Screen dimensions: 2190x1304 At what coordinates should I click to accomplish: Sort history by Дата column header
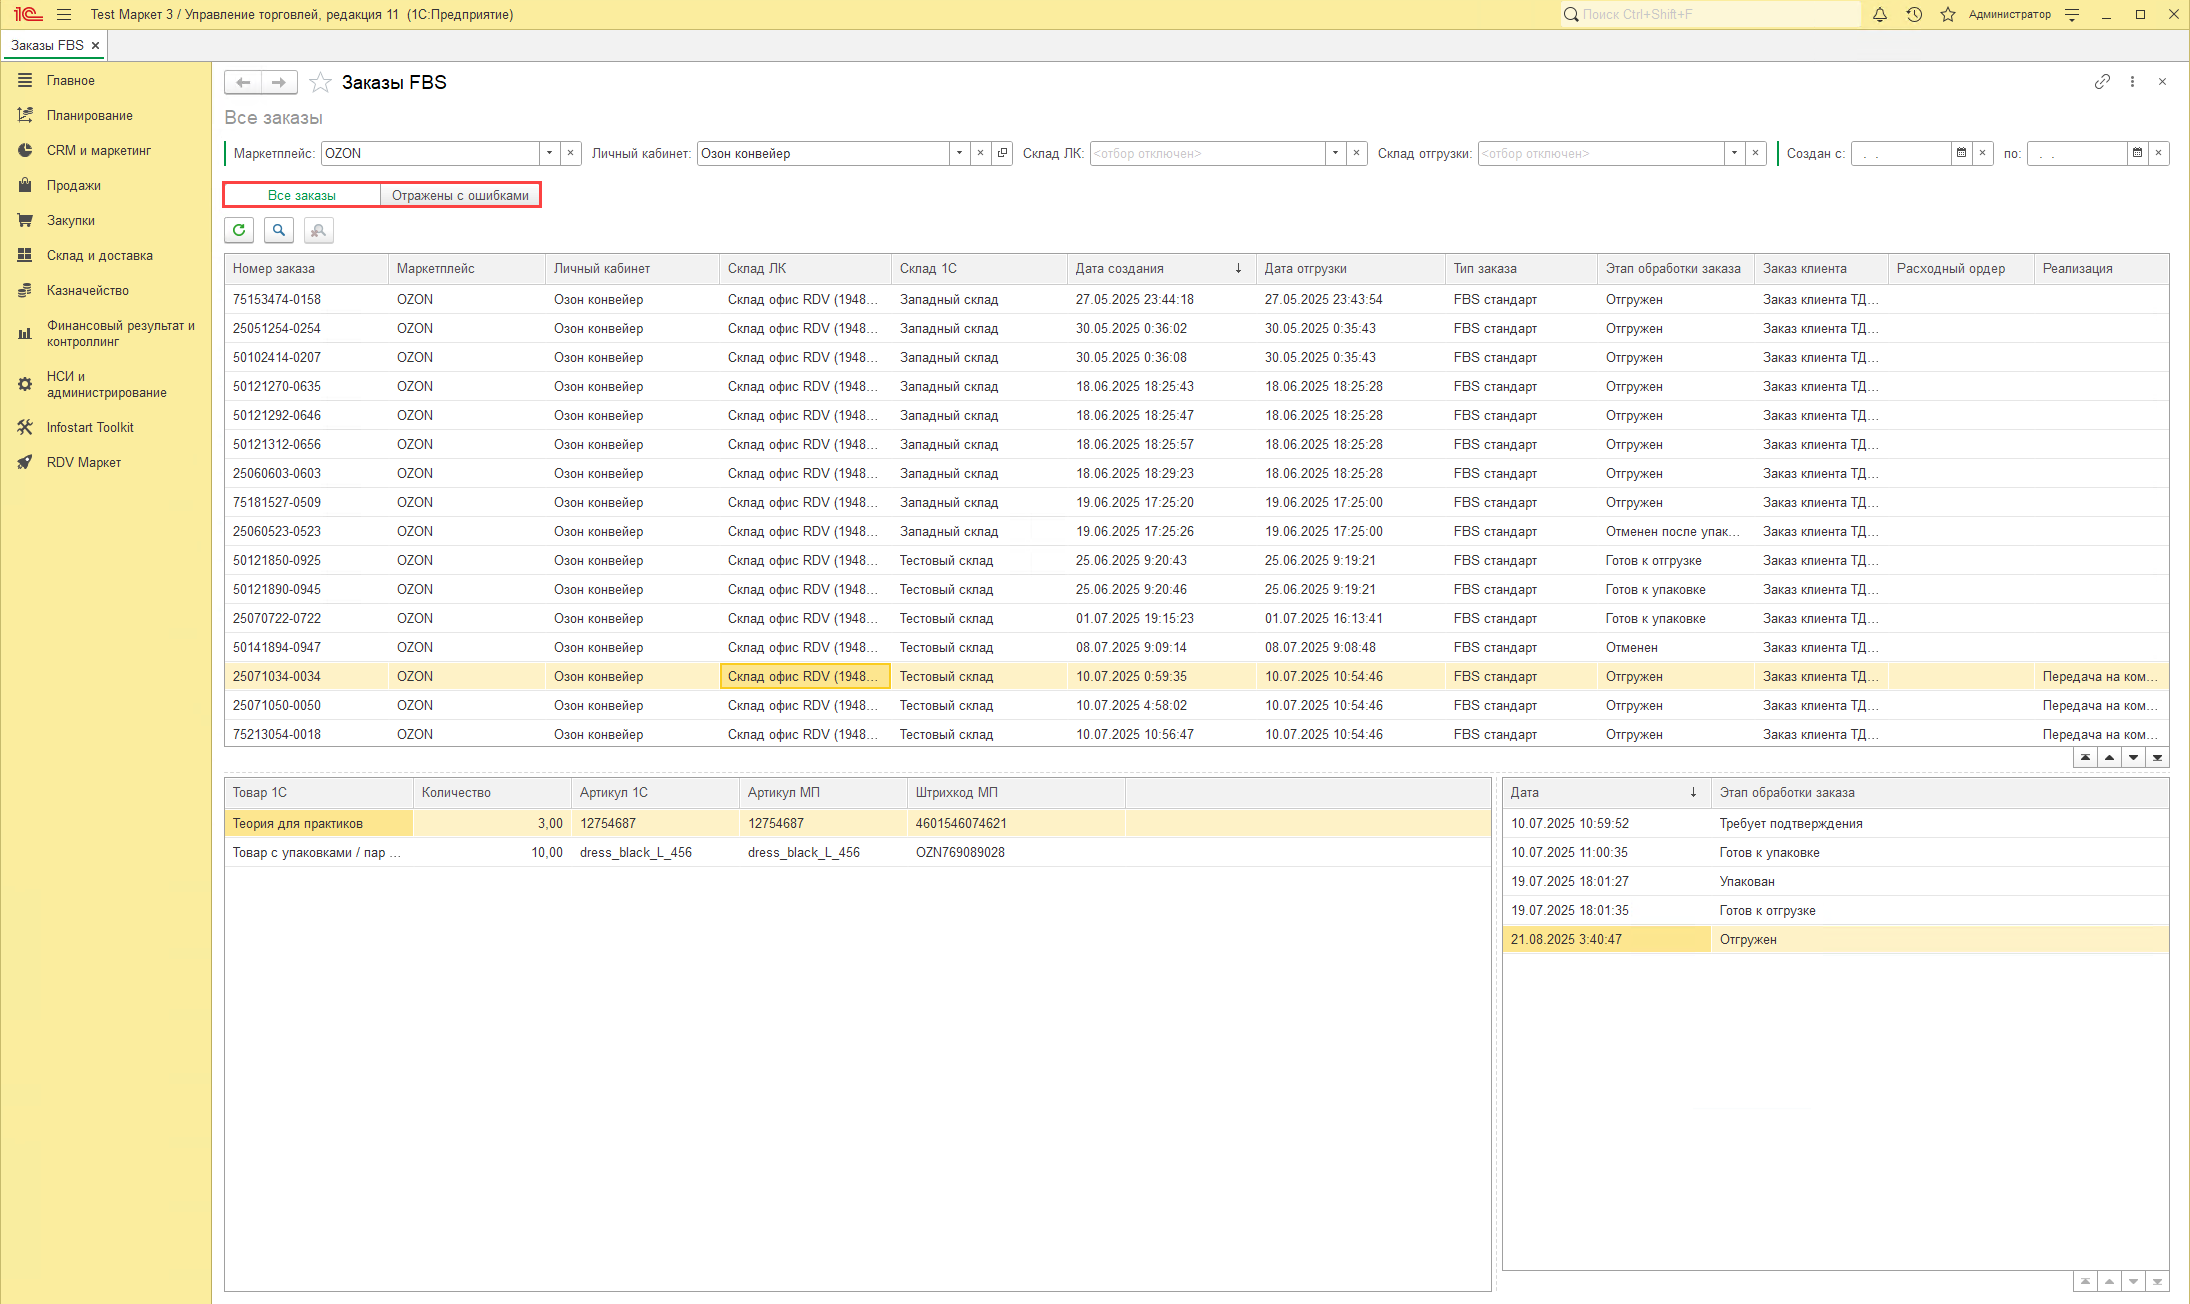pos(1606,792)
